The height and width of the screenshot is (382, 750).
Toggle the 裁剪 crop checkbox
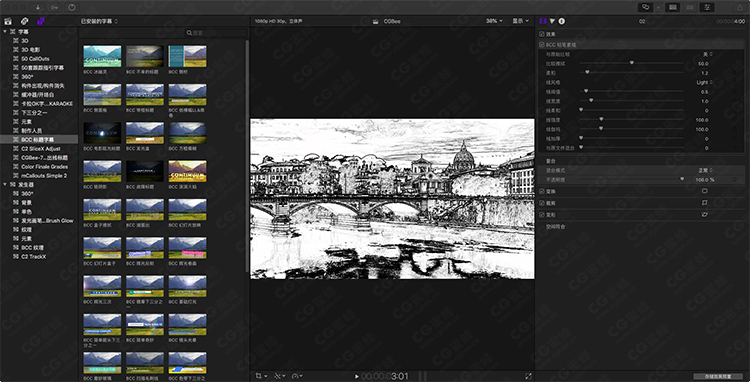coord(541,203)
